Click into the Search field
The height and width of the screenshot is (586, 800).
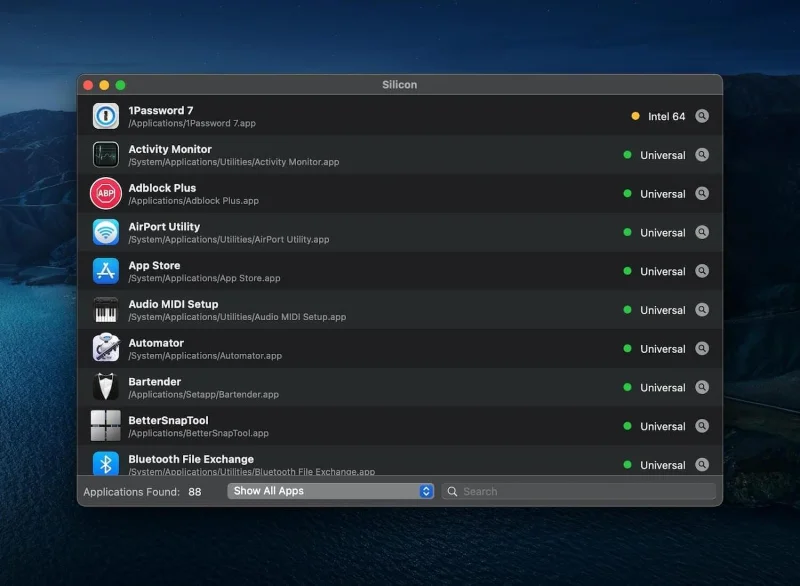coord(579,491)
